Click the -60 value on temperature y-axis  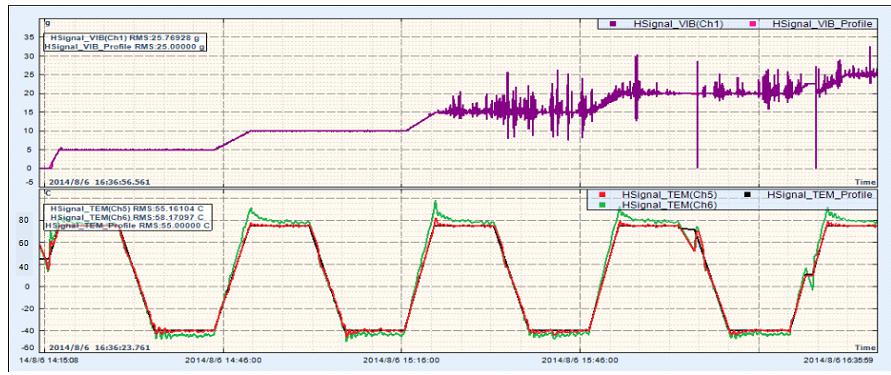click(x=28, y=347)
